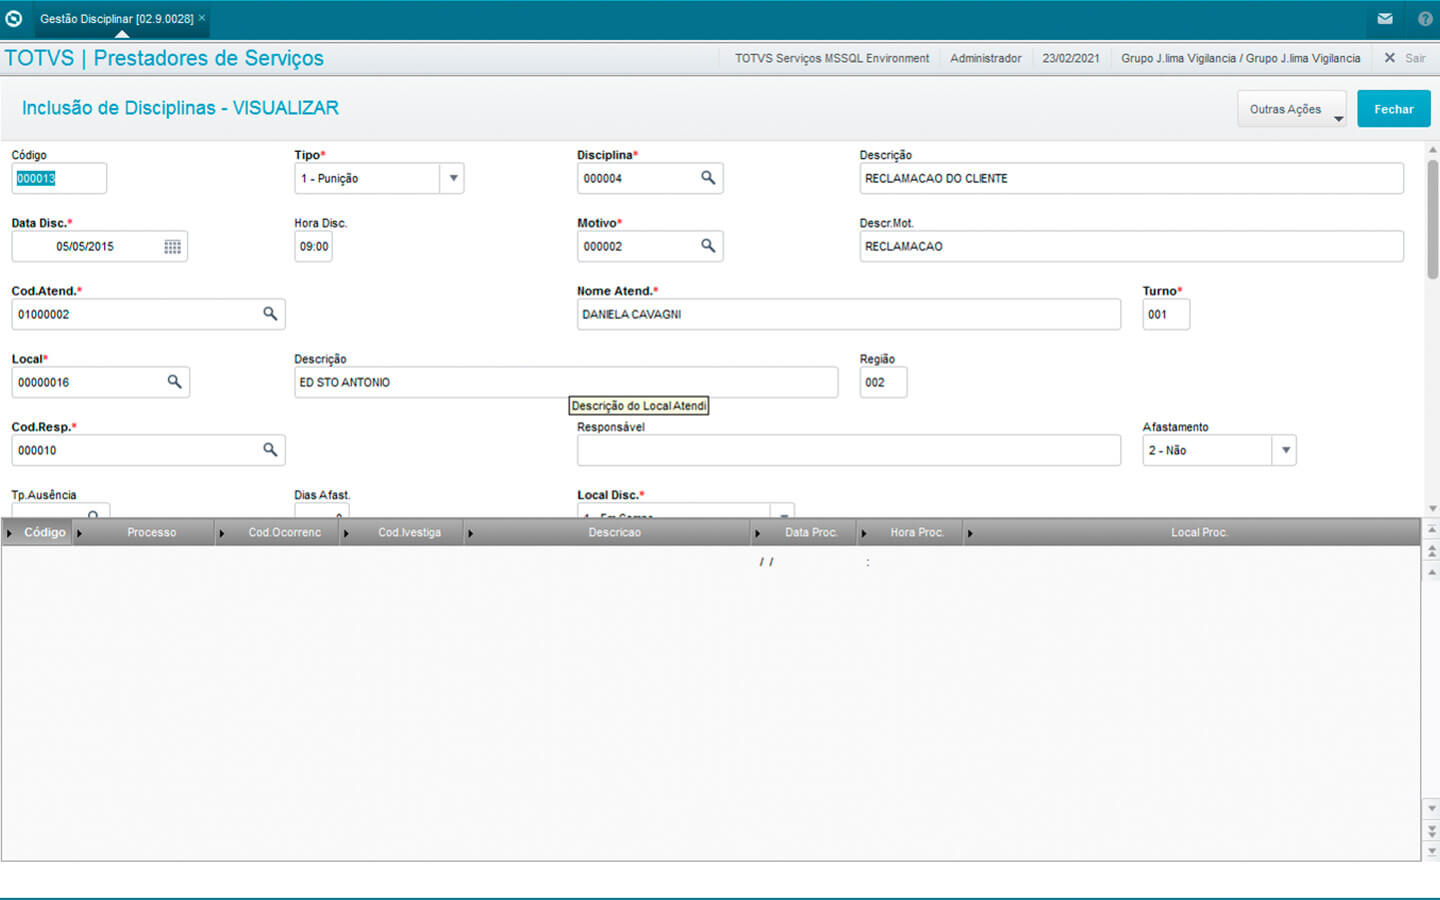Expand the Afastamento dropdown
Viewport: 1440px width, 900px height.
coord(1285,450)
